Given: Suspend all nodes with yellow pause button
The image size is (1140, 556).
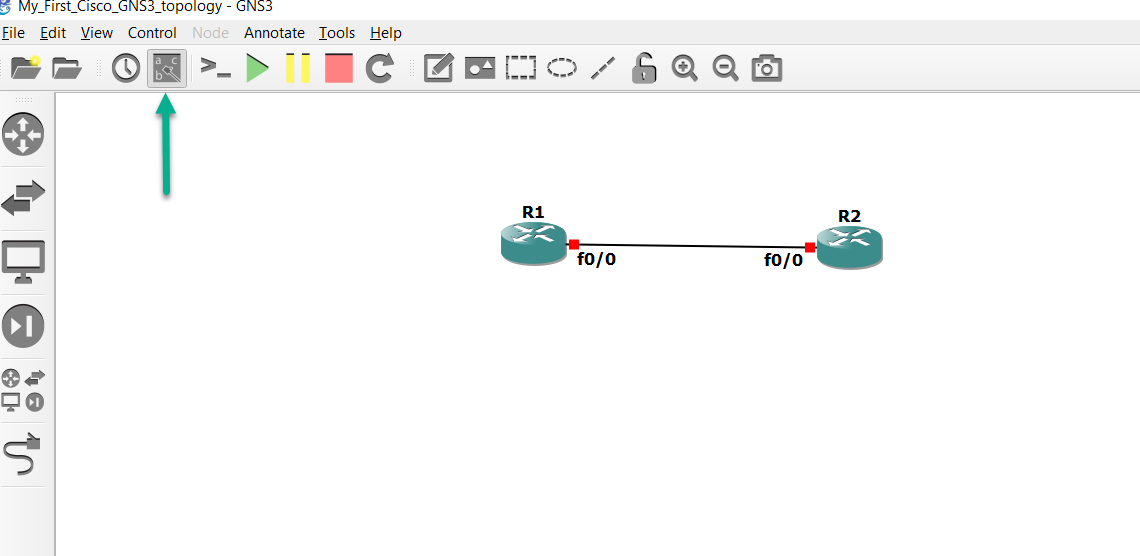Looking at the screenshot, I should (x=298, y=68).
